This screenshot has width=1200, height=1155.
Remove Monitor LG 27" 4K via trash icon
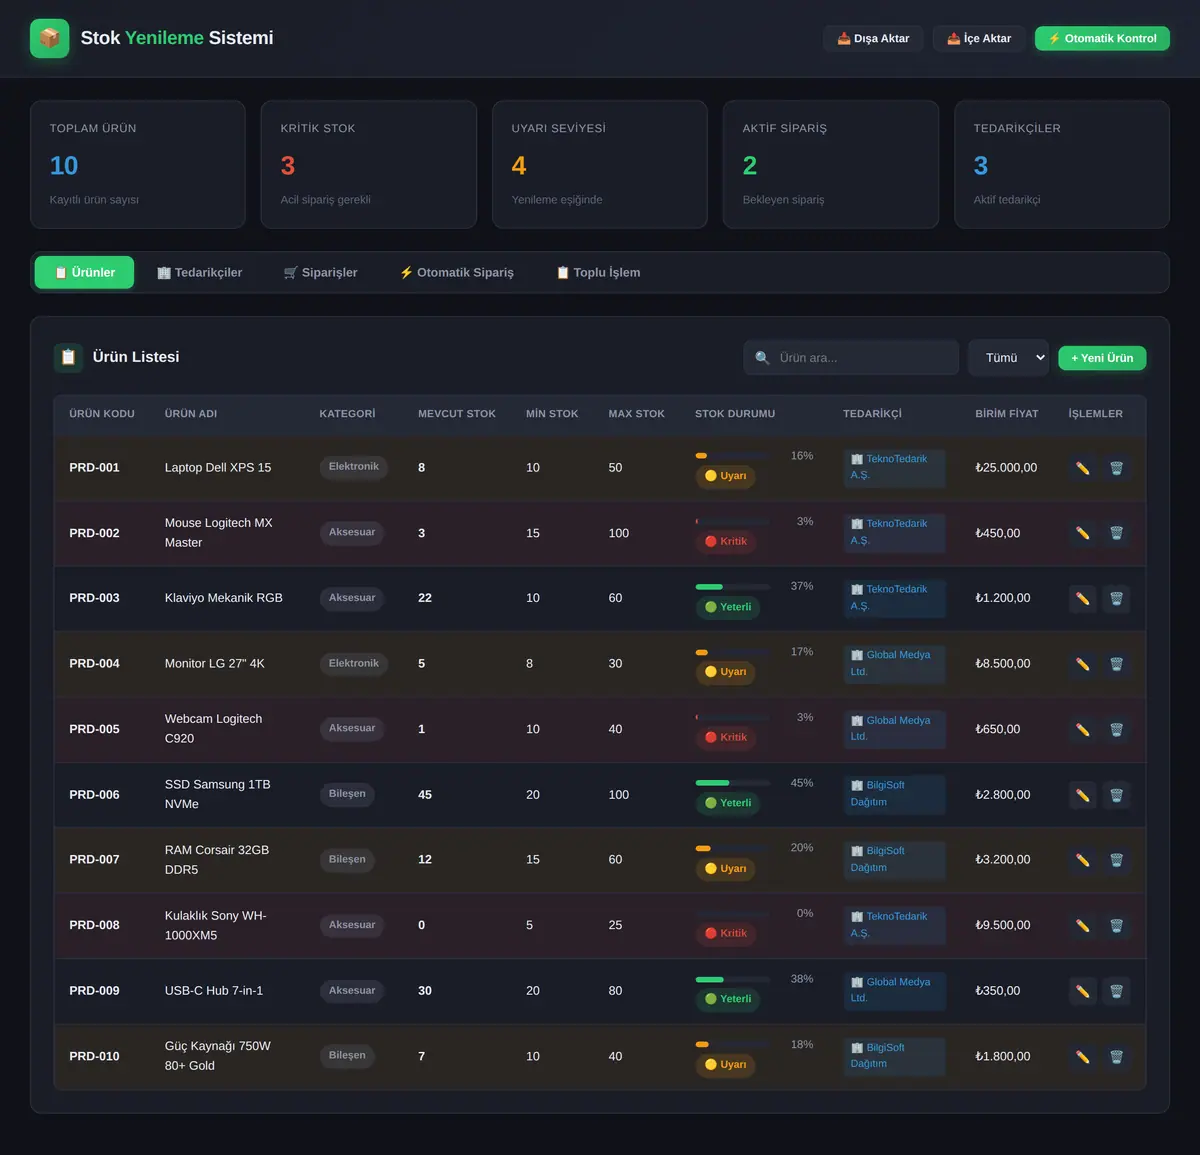[1117, 664]
